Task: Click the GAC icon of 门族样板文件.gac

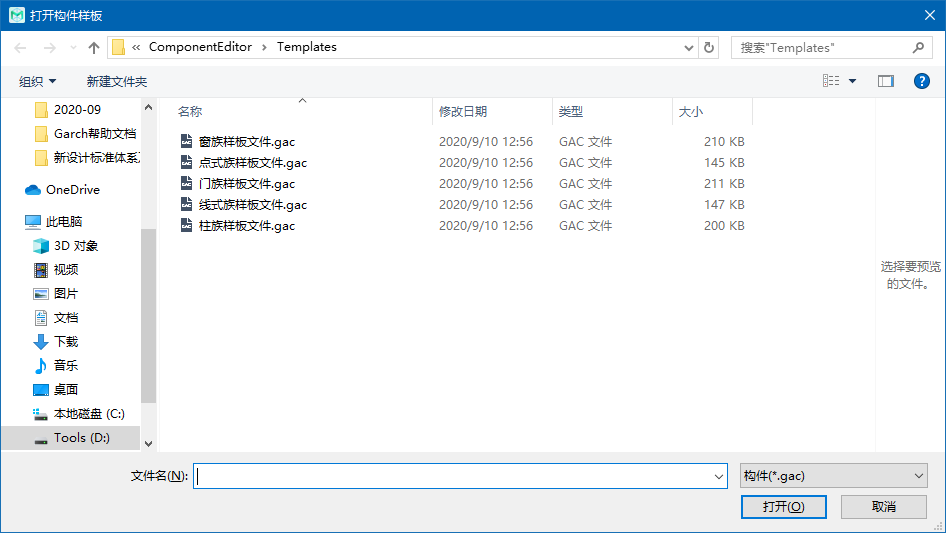Action: (x=186, y=183)
